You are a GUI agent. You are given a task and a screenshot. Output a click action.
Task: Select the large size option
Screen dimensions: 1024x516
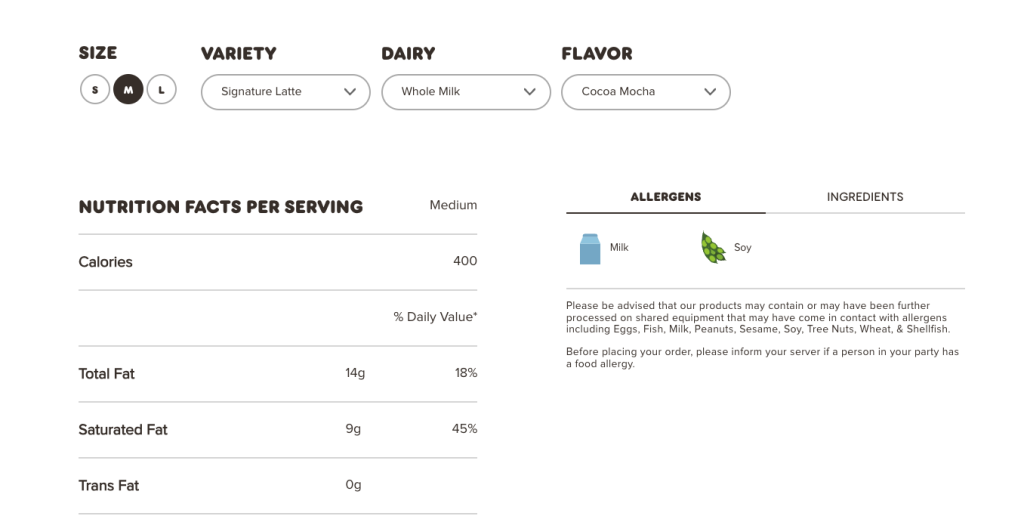click(161, 90)
